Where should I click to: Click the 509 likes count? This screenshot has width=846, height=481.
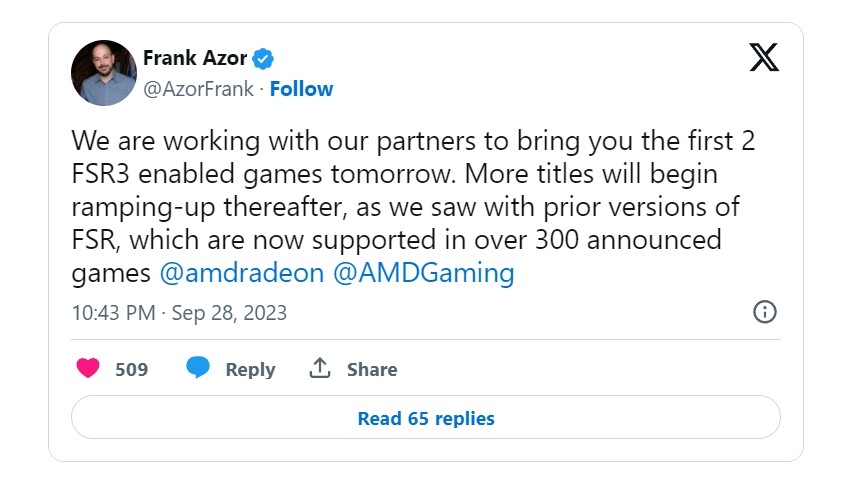point(132,369)
